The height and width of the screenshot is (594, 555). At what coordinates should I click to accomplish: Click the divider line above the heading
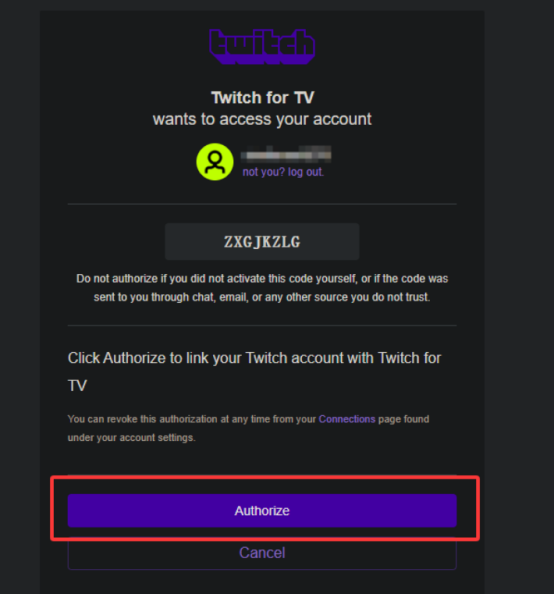pyautogui.click(x=262, y=325)
